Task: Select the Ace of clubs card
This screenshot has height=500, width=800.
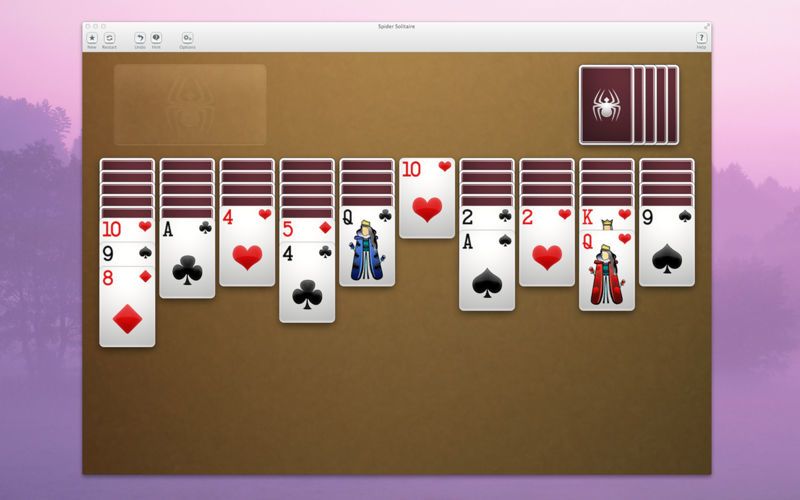Action: click(x=187, y=260)
